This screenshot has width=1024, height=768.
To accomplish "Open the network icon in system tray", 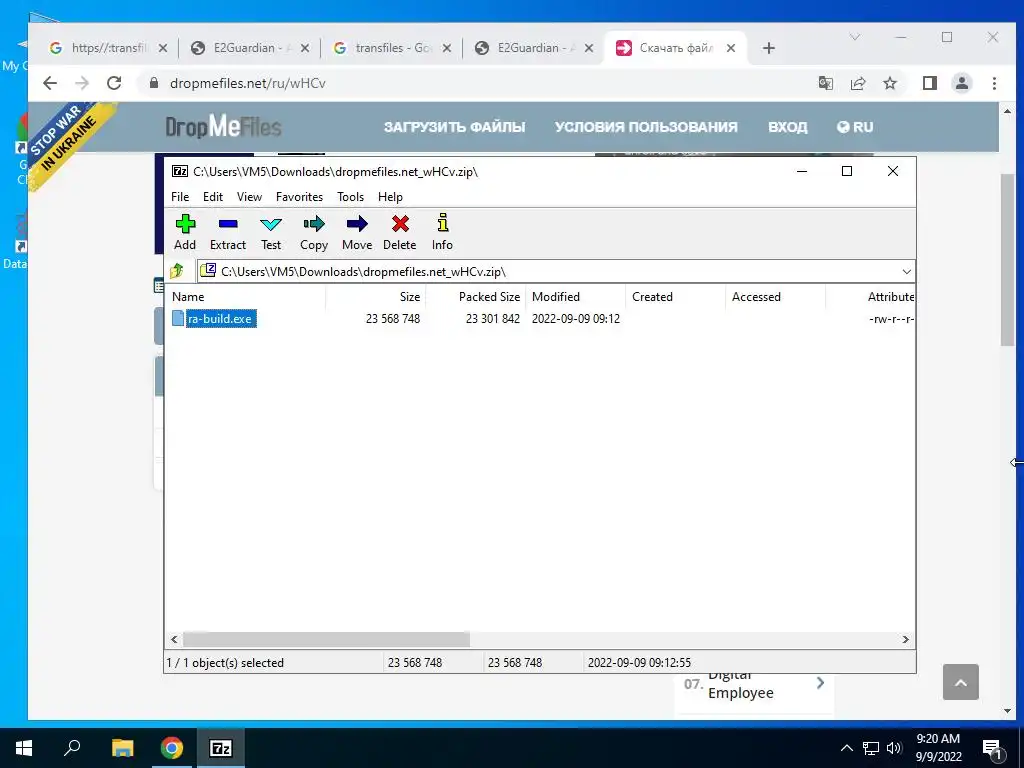I will (x=871, y=748).
